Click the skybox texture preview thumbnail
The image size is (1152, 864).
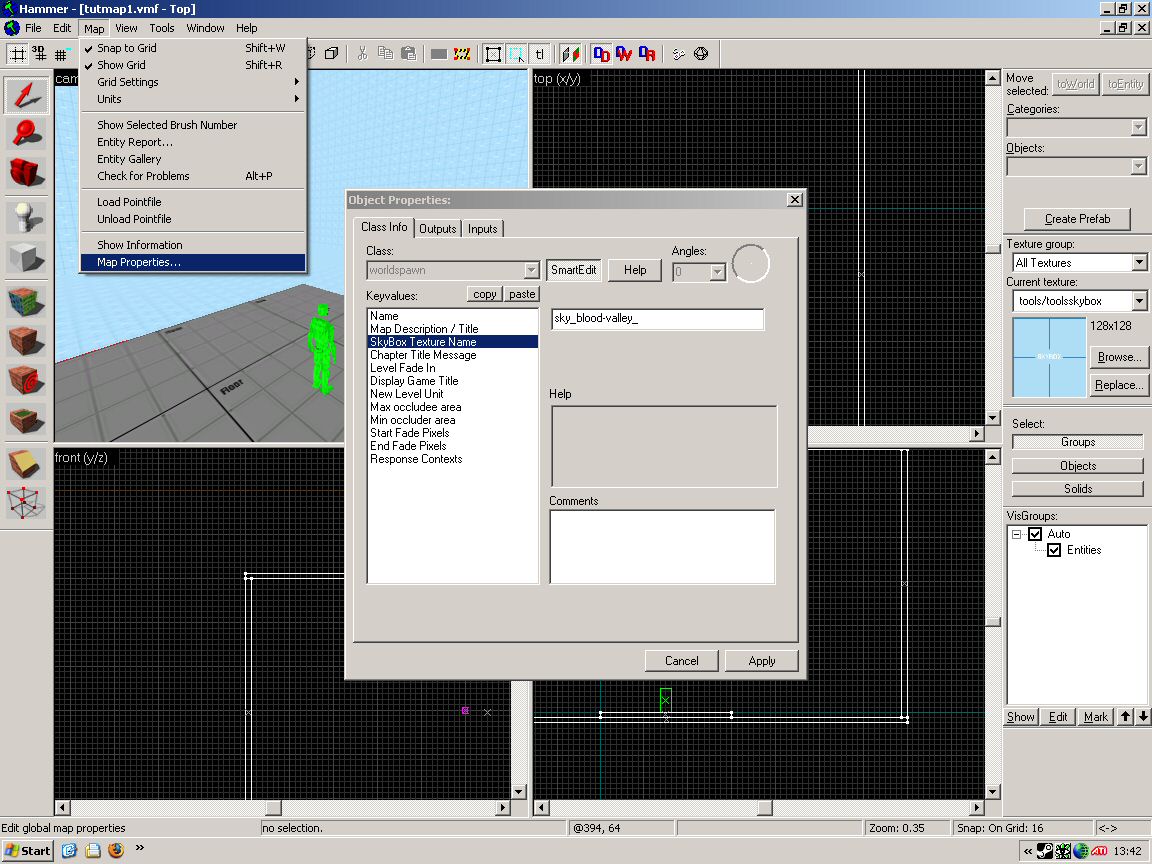[1049, 357]
